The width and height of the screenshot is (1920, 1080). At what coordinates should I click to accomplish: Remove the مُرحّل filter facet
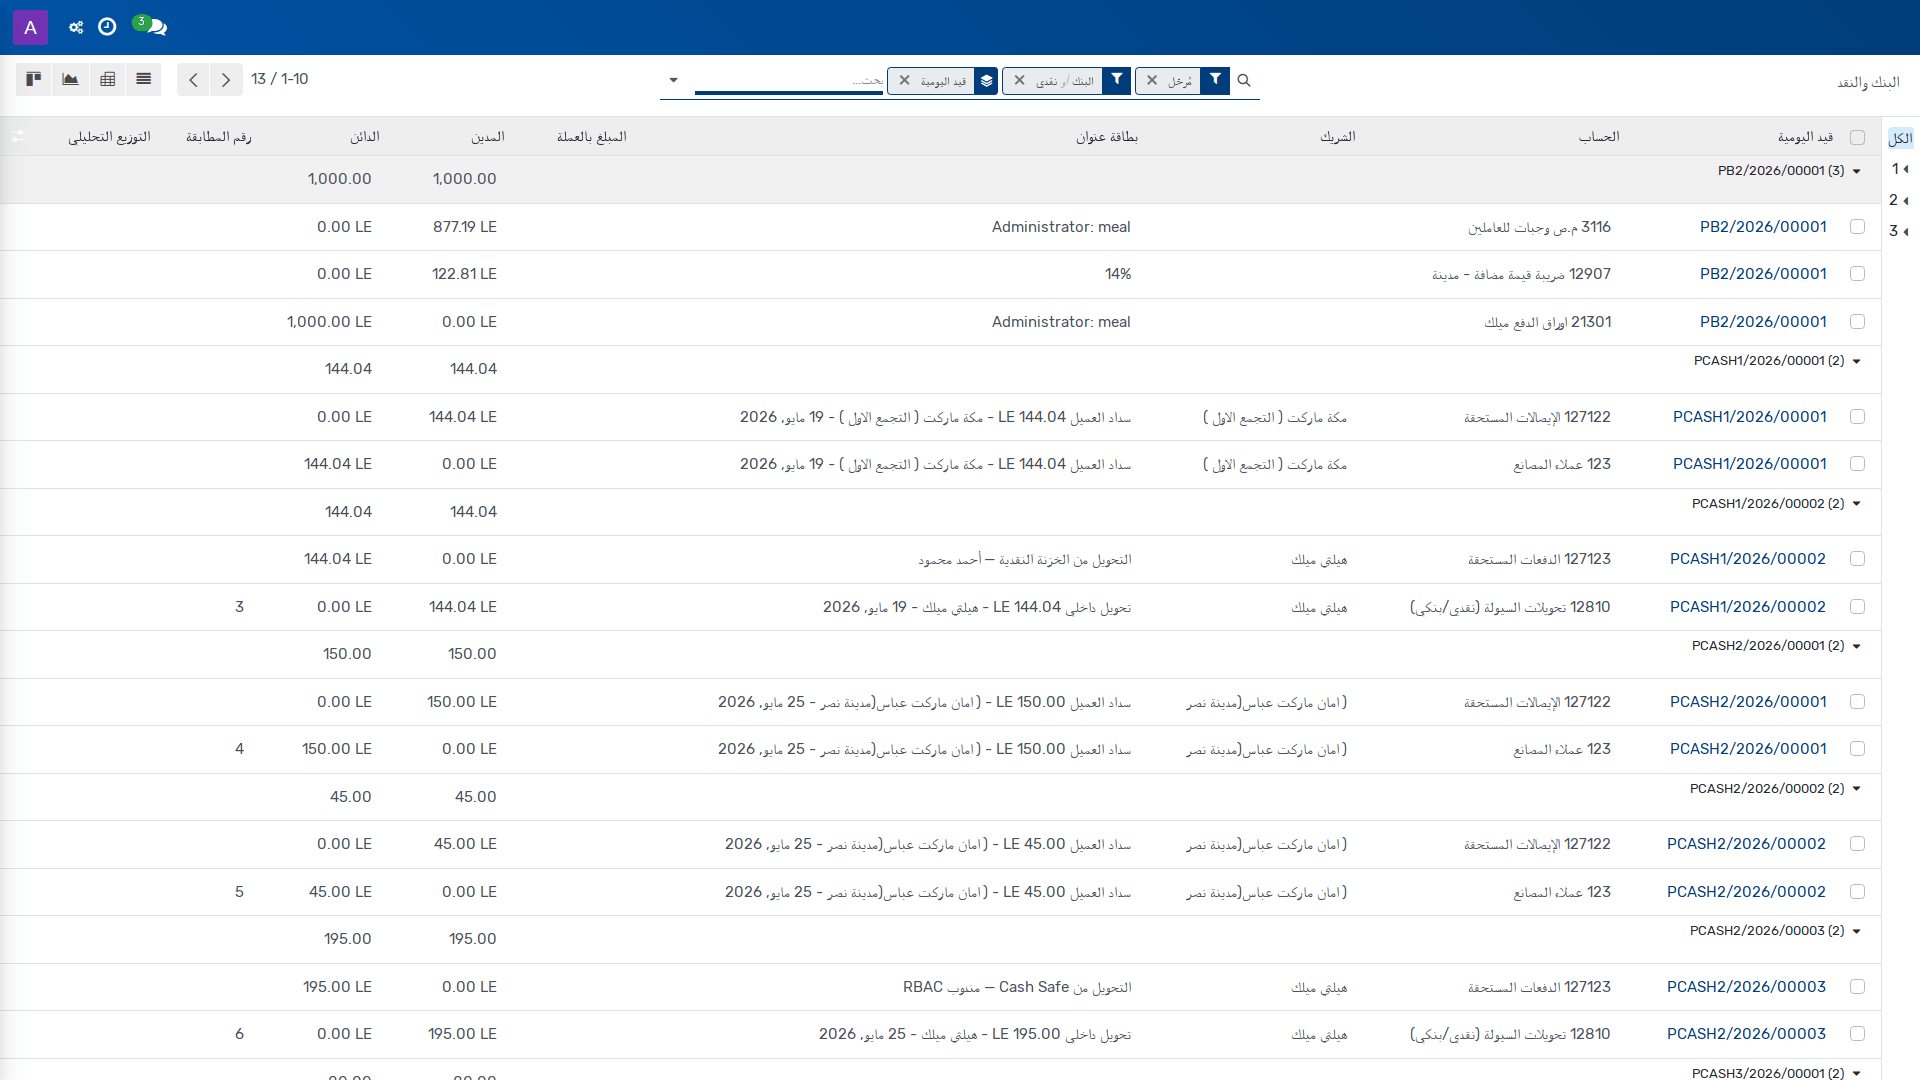[x=1152, y=80]
